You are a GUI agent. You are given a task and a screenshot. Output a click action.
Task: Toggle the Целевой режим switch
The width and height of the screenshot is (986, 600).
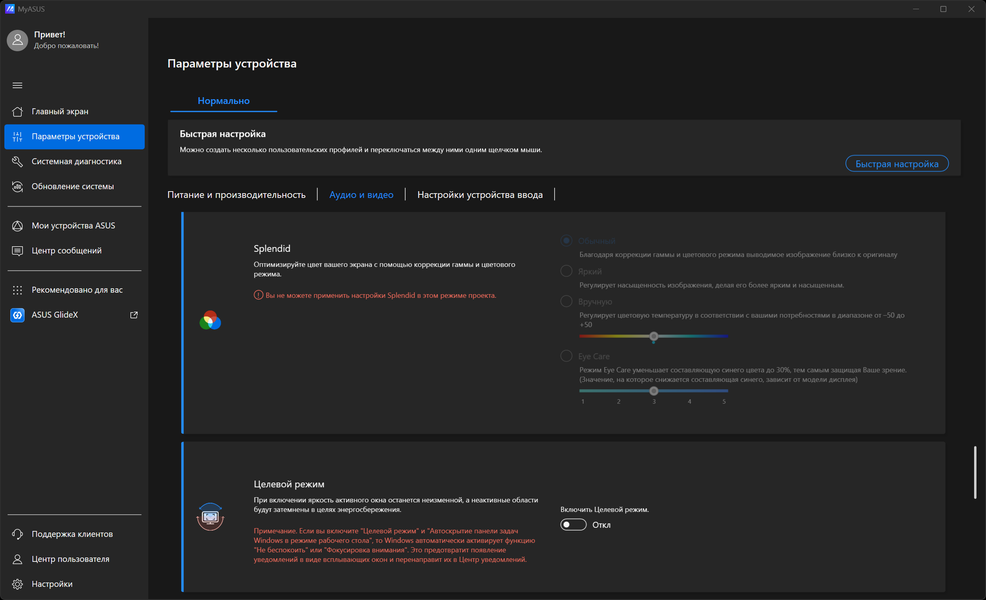pos(573,525)
